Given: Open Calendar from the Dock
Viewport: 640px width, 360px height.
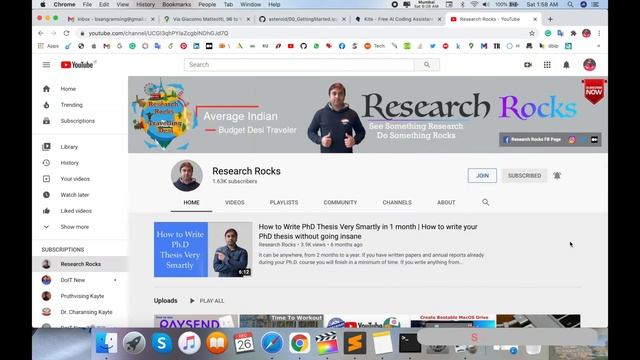Looking at the screenshot, I should pyautogui.click(x=244, y=342).
